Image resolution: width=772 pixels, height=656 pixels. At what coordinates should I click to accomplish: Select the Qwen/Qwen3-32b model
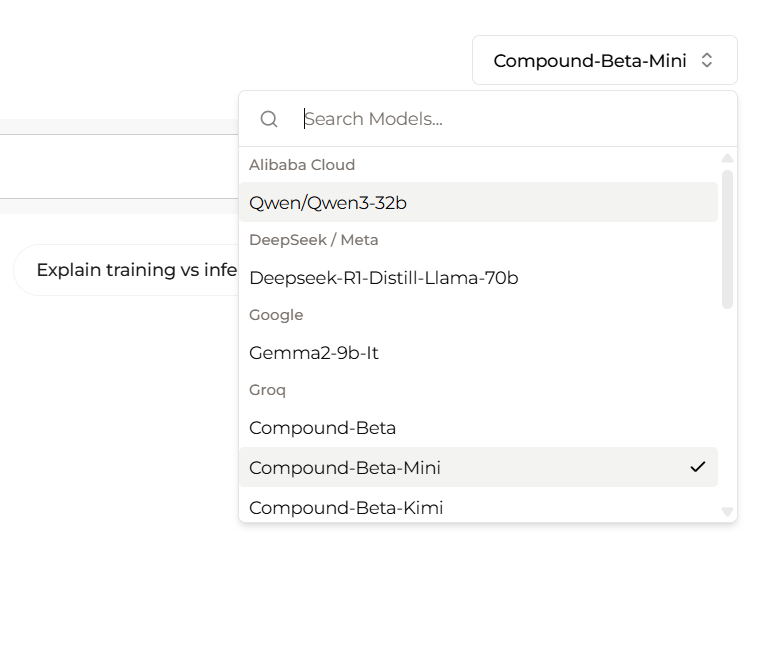[x=478, y=202]
